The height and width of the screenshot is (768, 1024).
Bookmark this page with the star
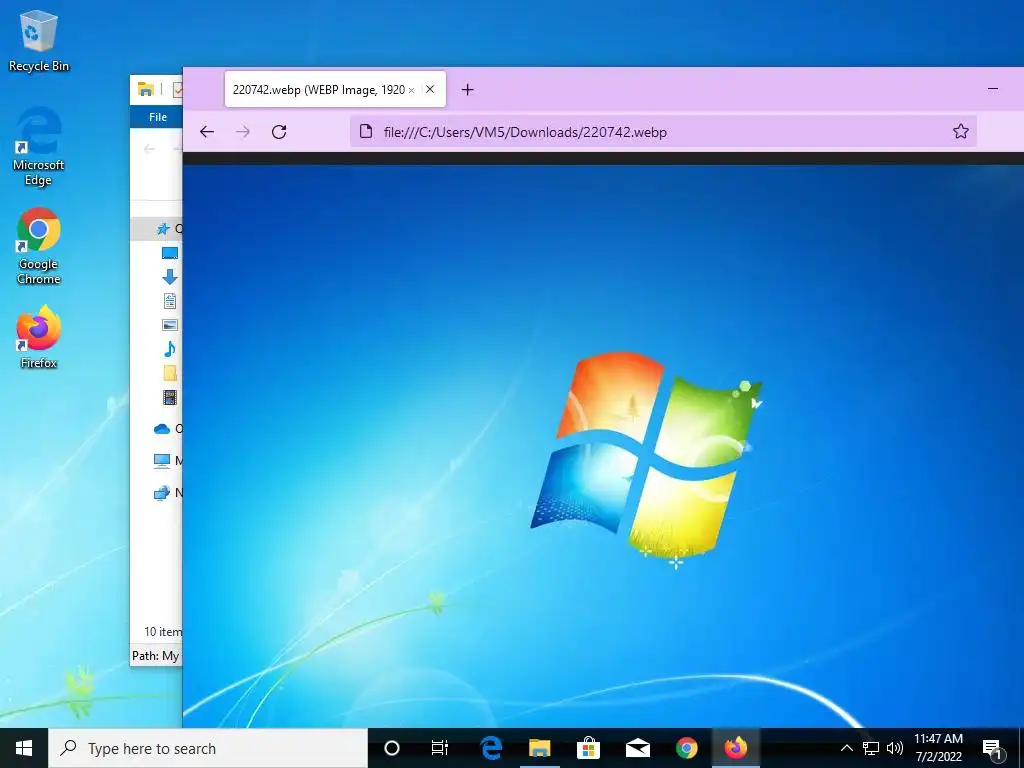tap(960, 131)
